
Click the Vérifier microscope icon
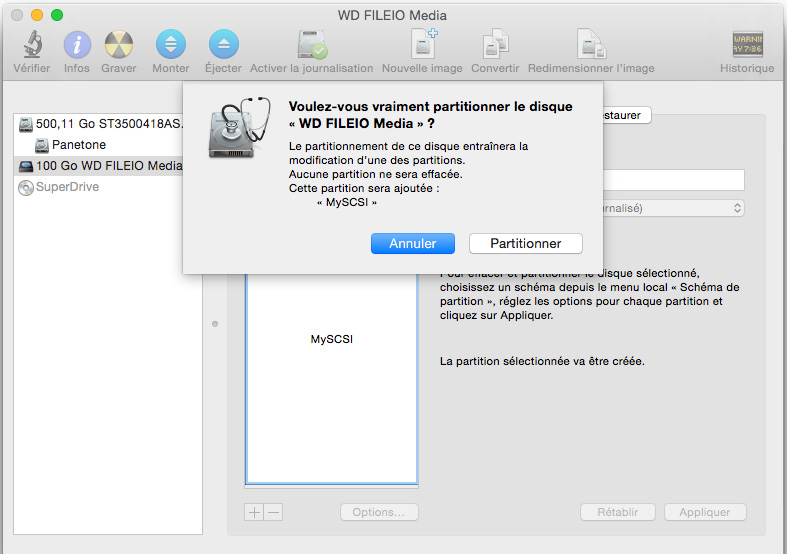pyautogui.click(x=33, y=44)
